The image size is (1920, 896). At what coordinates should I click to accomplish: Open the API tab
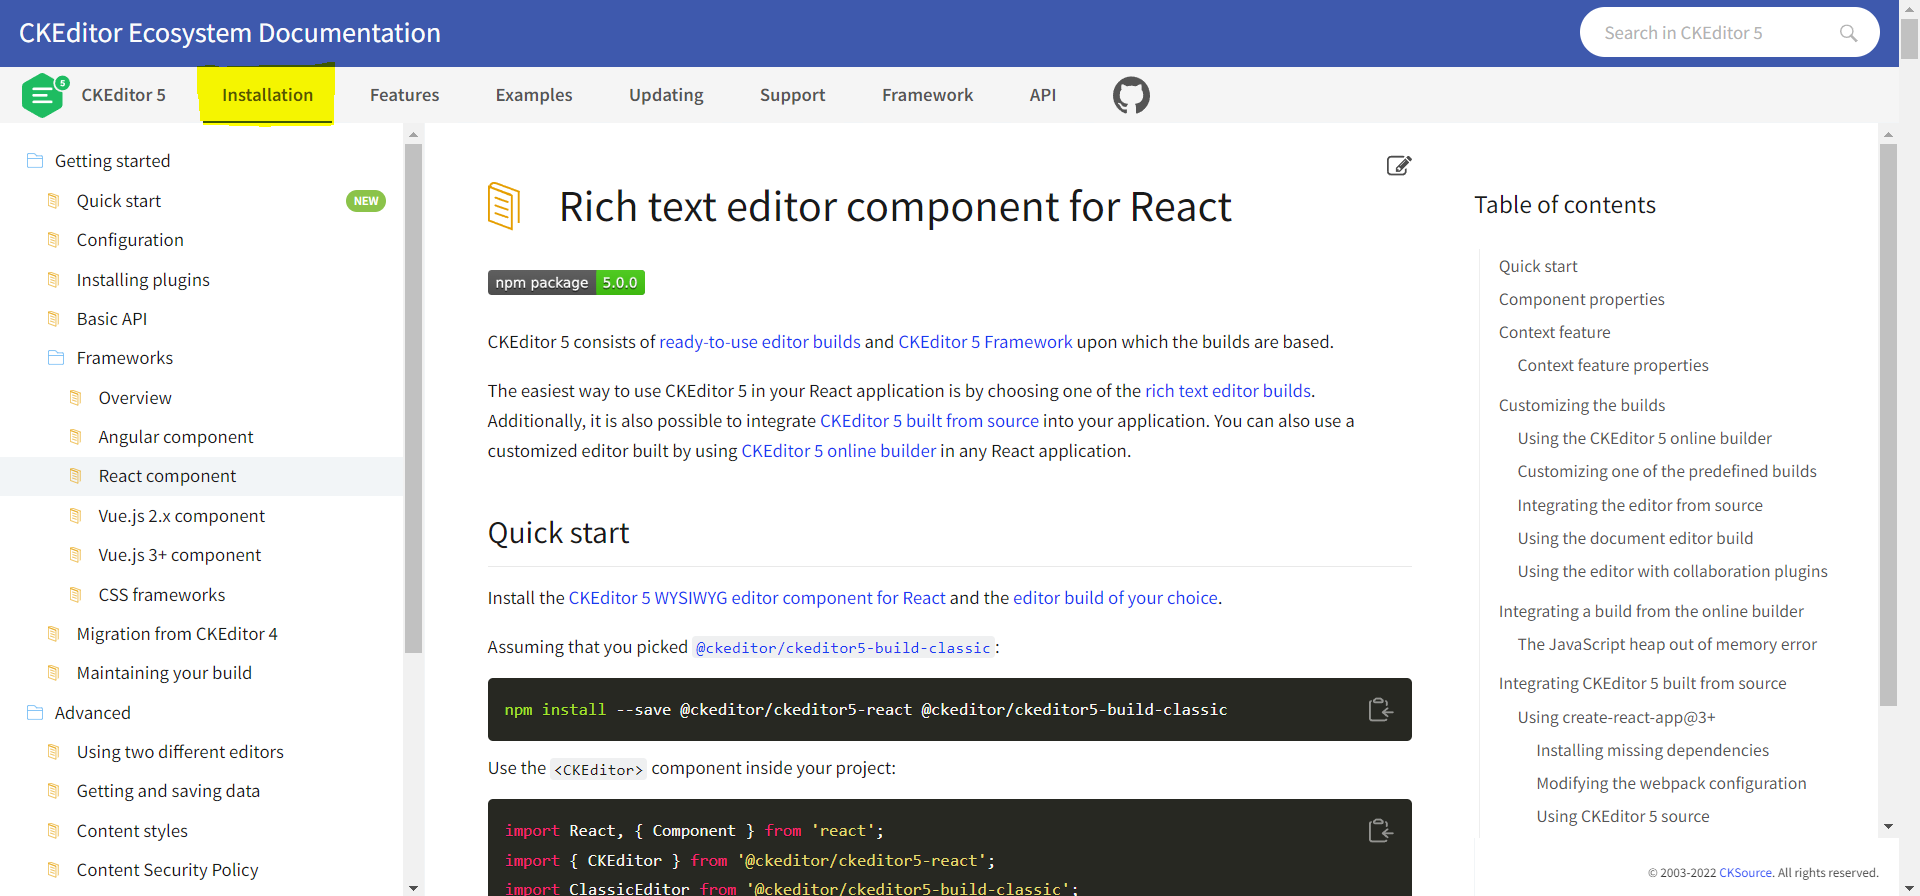pos(1043,95)
